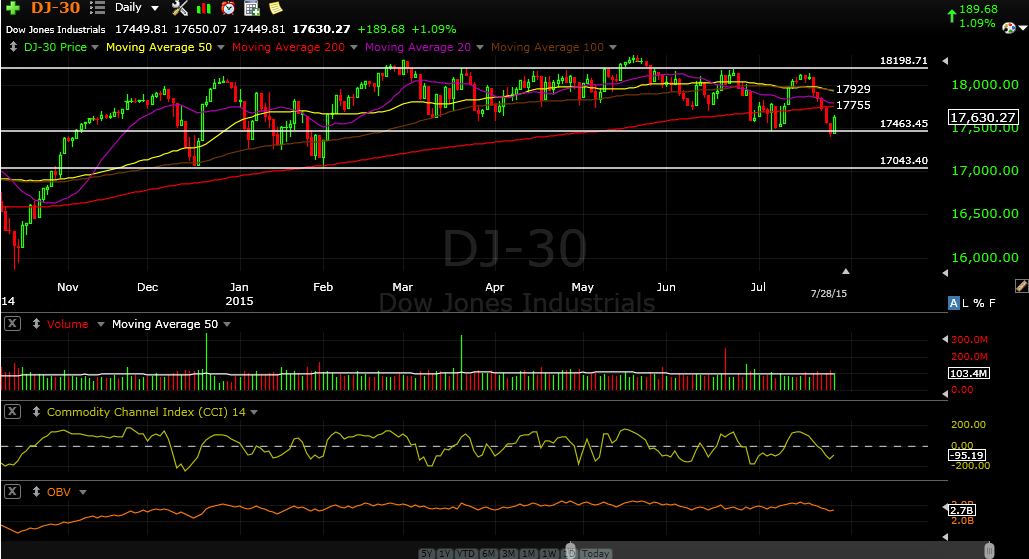Open the OBV indicator dropdown

tap(83, 492)
